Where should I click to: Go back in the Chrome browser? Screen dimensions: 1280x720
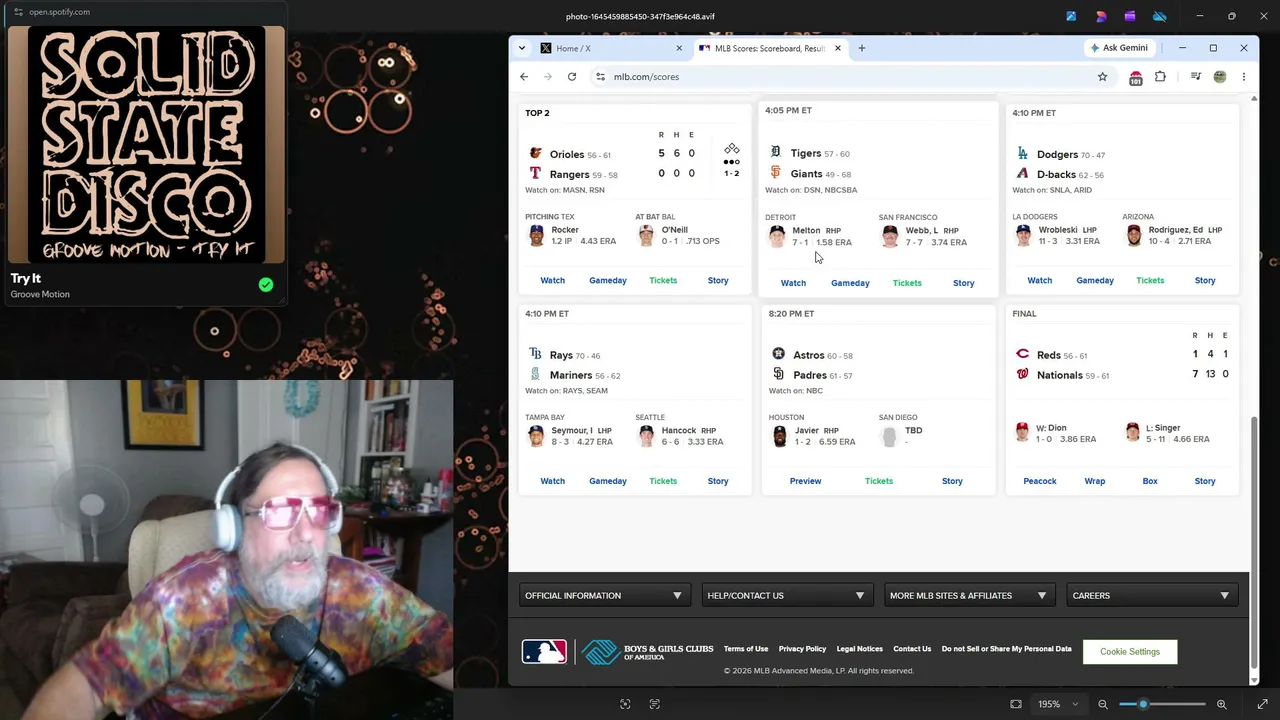(x=524, y=77)
